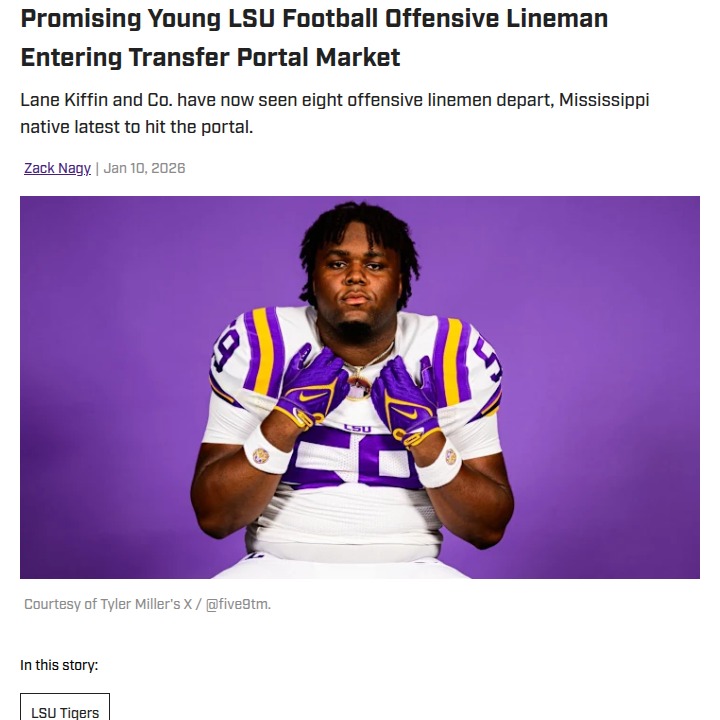
Task: Click the @five9tm handle in the caption
Action: (238, 604)
